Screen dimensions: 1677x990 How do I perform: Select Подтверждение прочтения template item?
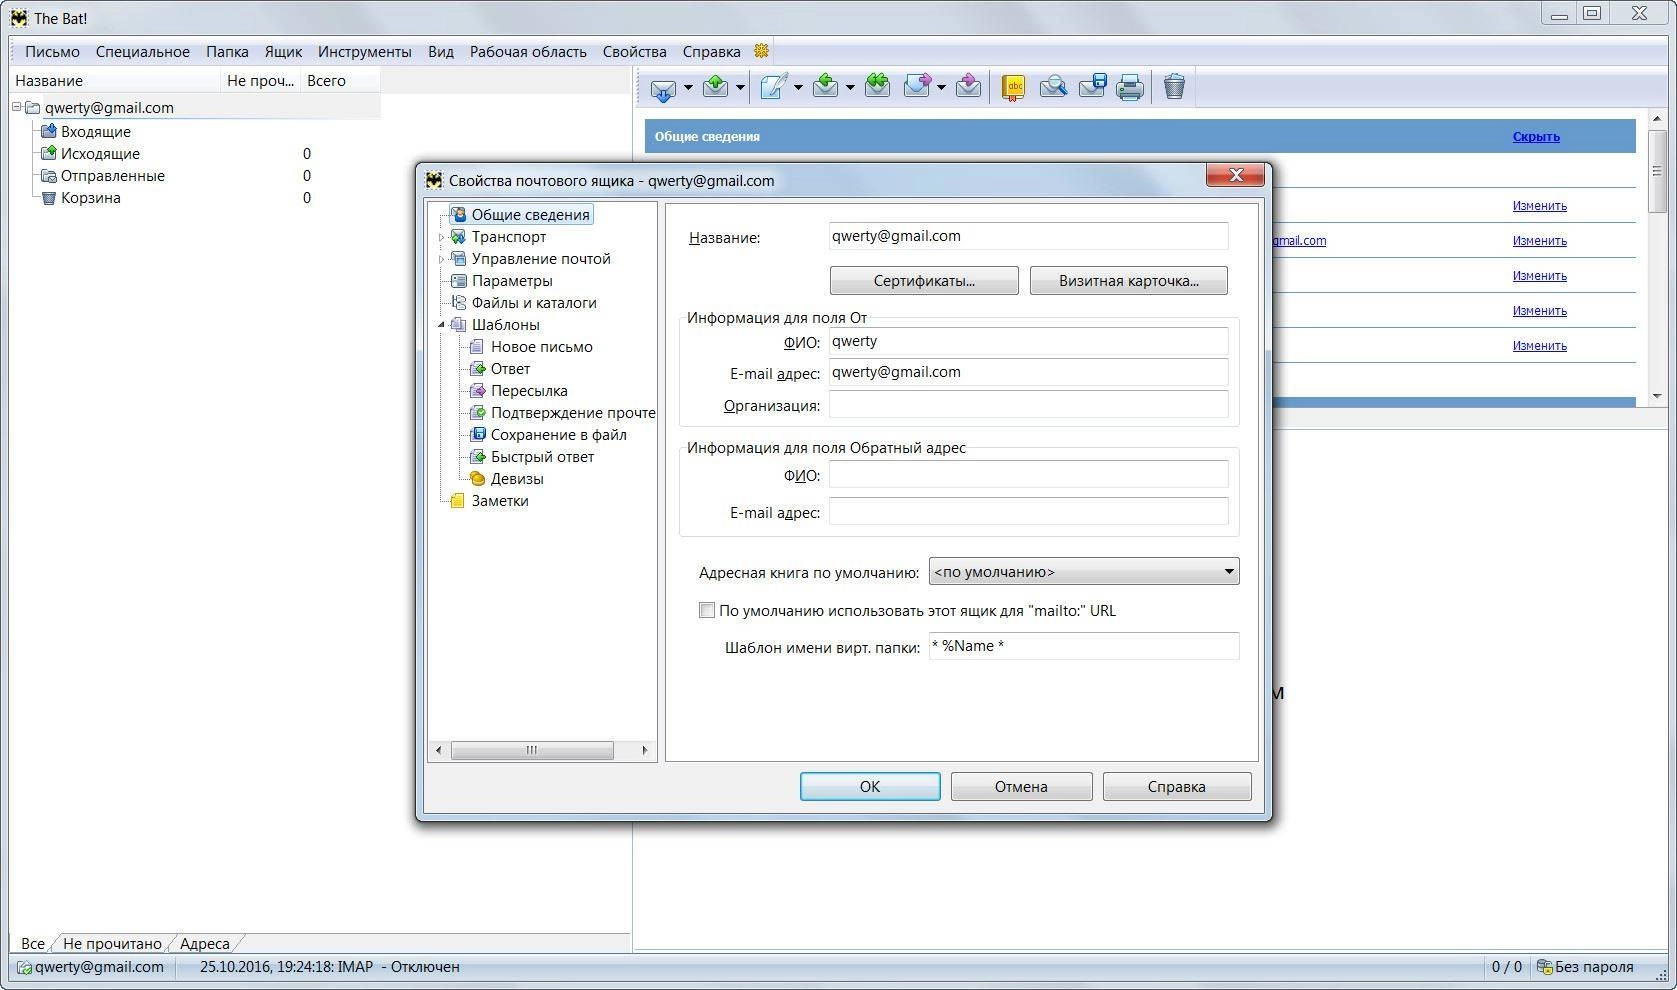(573, 413)
